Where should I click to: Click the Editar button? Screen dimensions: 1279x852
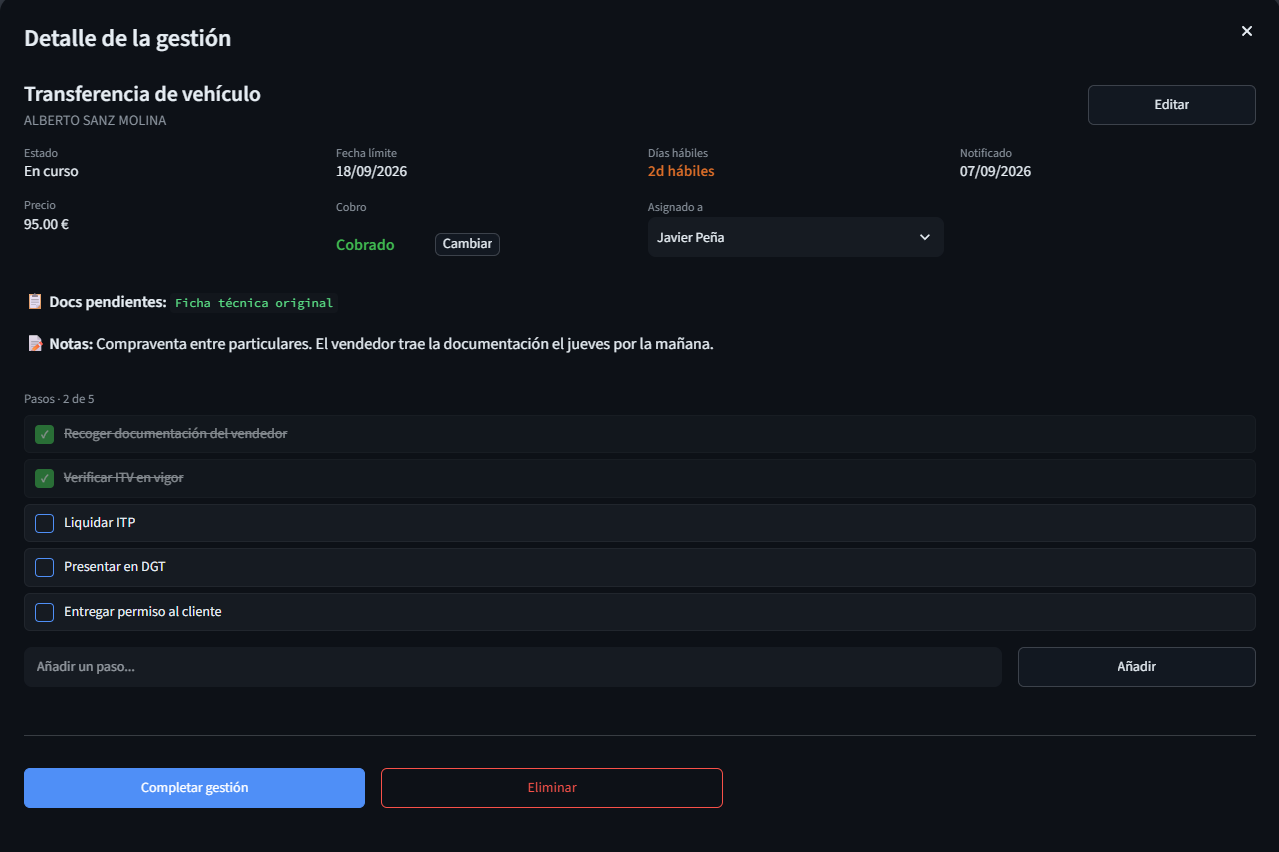(x=1171, y=105)
